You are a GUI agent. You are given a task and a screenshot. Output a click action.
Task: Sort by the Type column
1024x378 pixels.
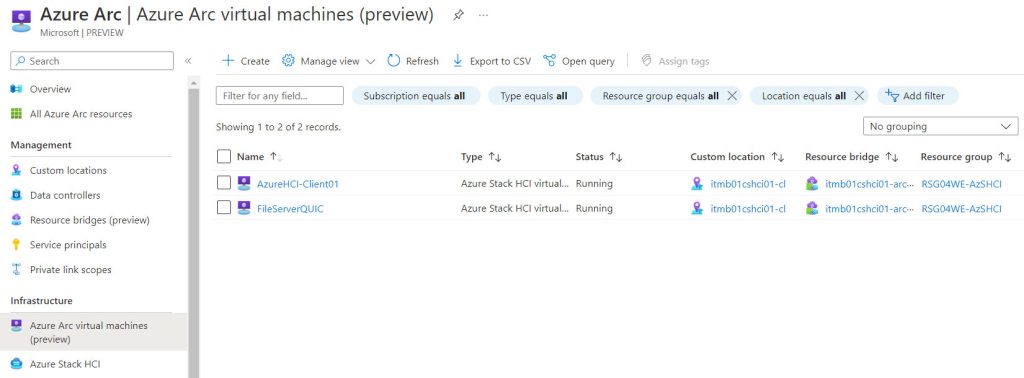point(481,157)
